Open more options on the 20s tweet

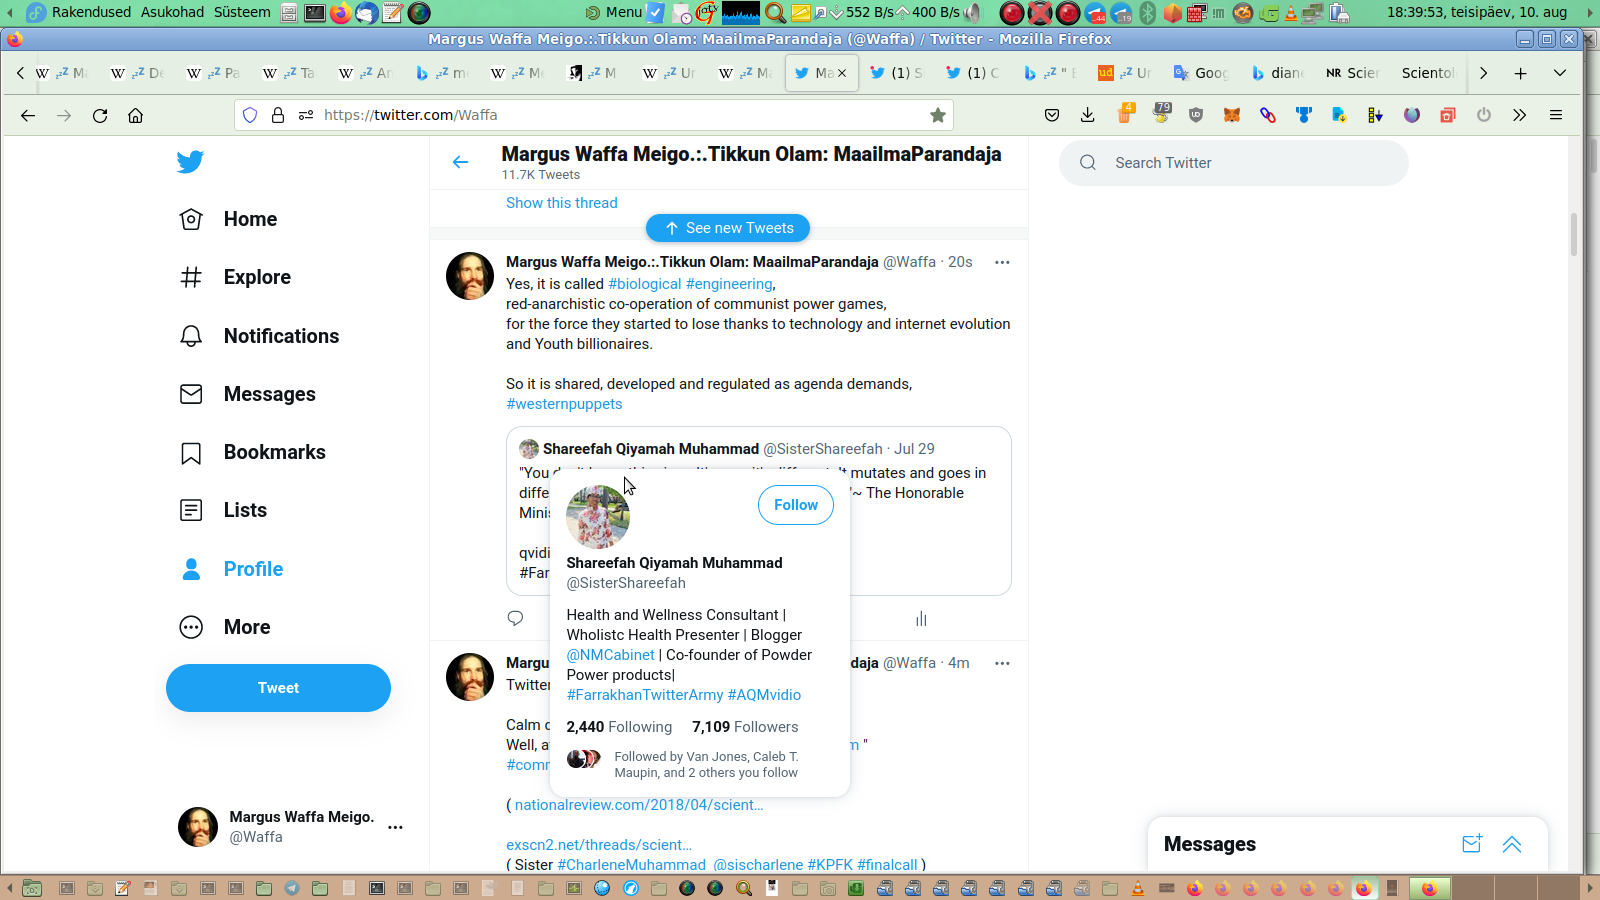(1002, 262)
